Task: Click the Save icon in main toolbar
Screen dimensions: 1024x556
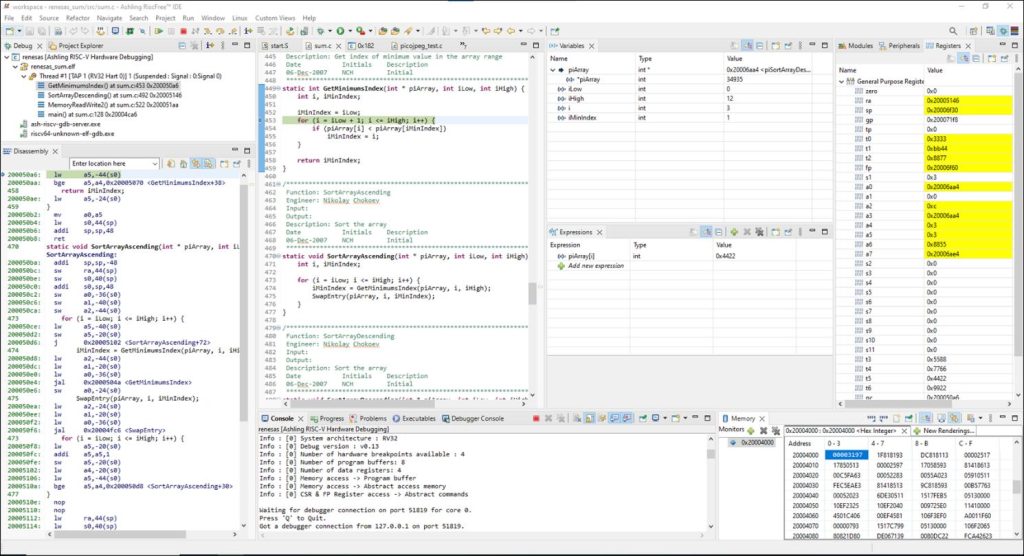Action: pos(29,31)
